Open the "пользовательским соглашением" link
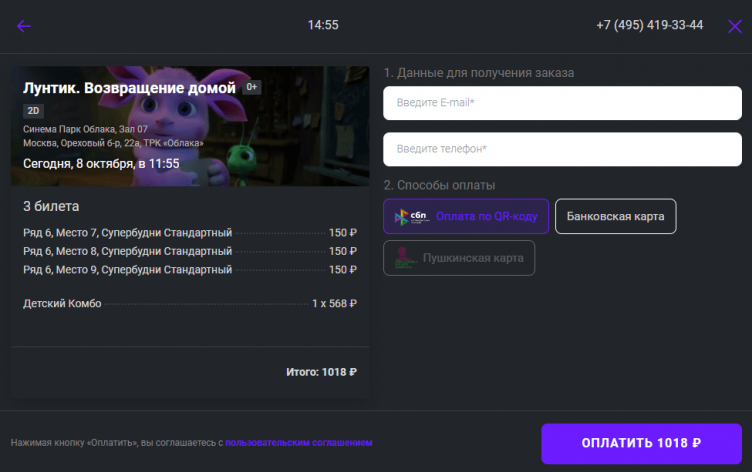 tap(298, 442)
